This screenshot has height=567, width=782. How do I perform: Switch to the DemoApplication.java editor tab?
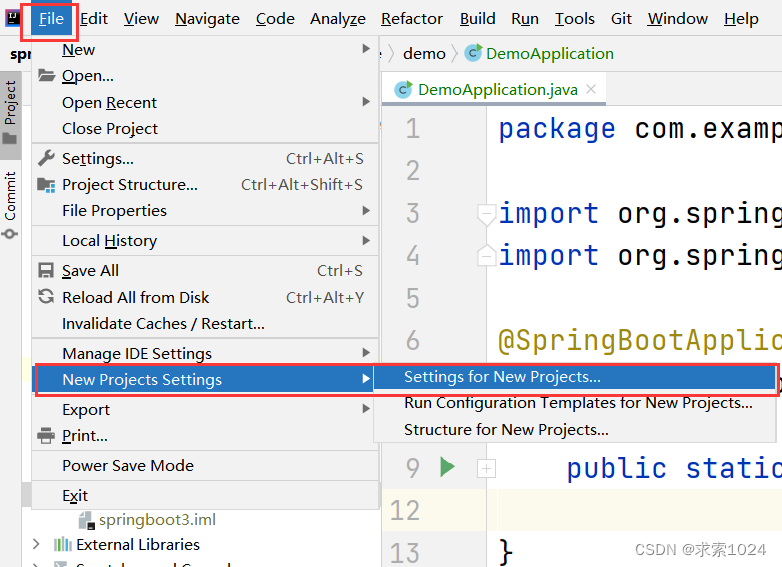coord(494,90)
